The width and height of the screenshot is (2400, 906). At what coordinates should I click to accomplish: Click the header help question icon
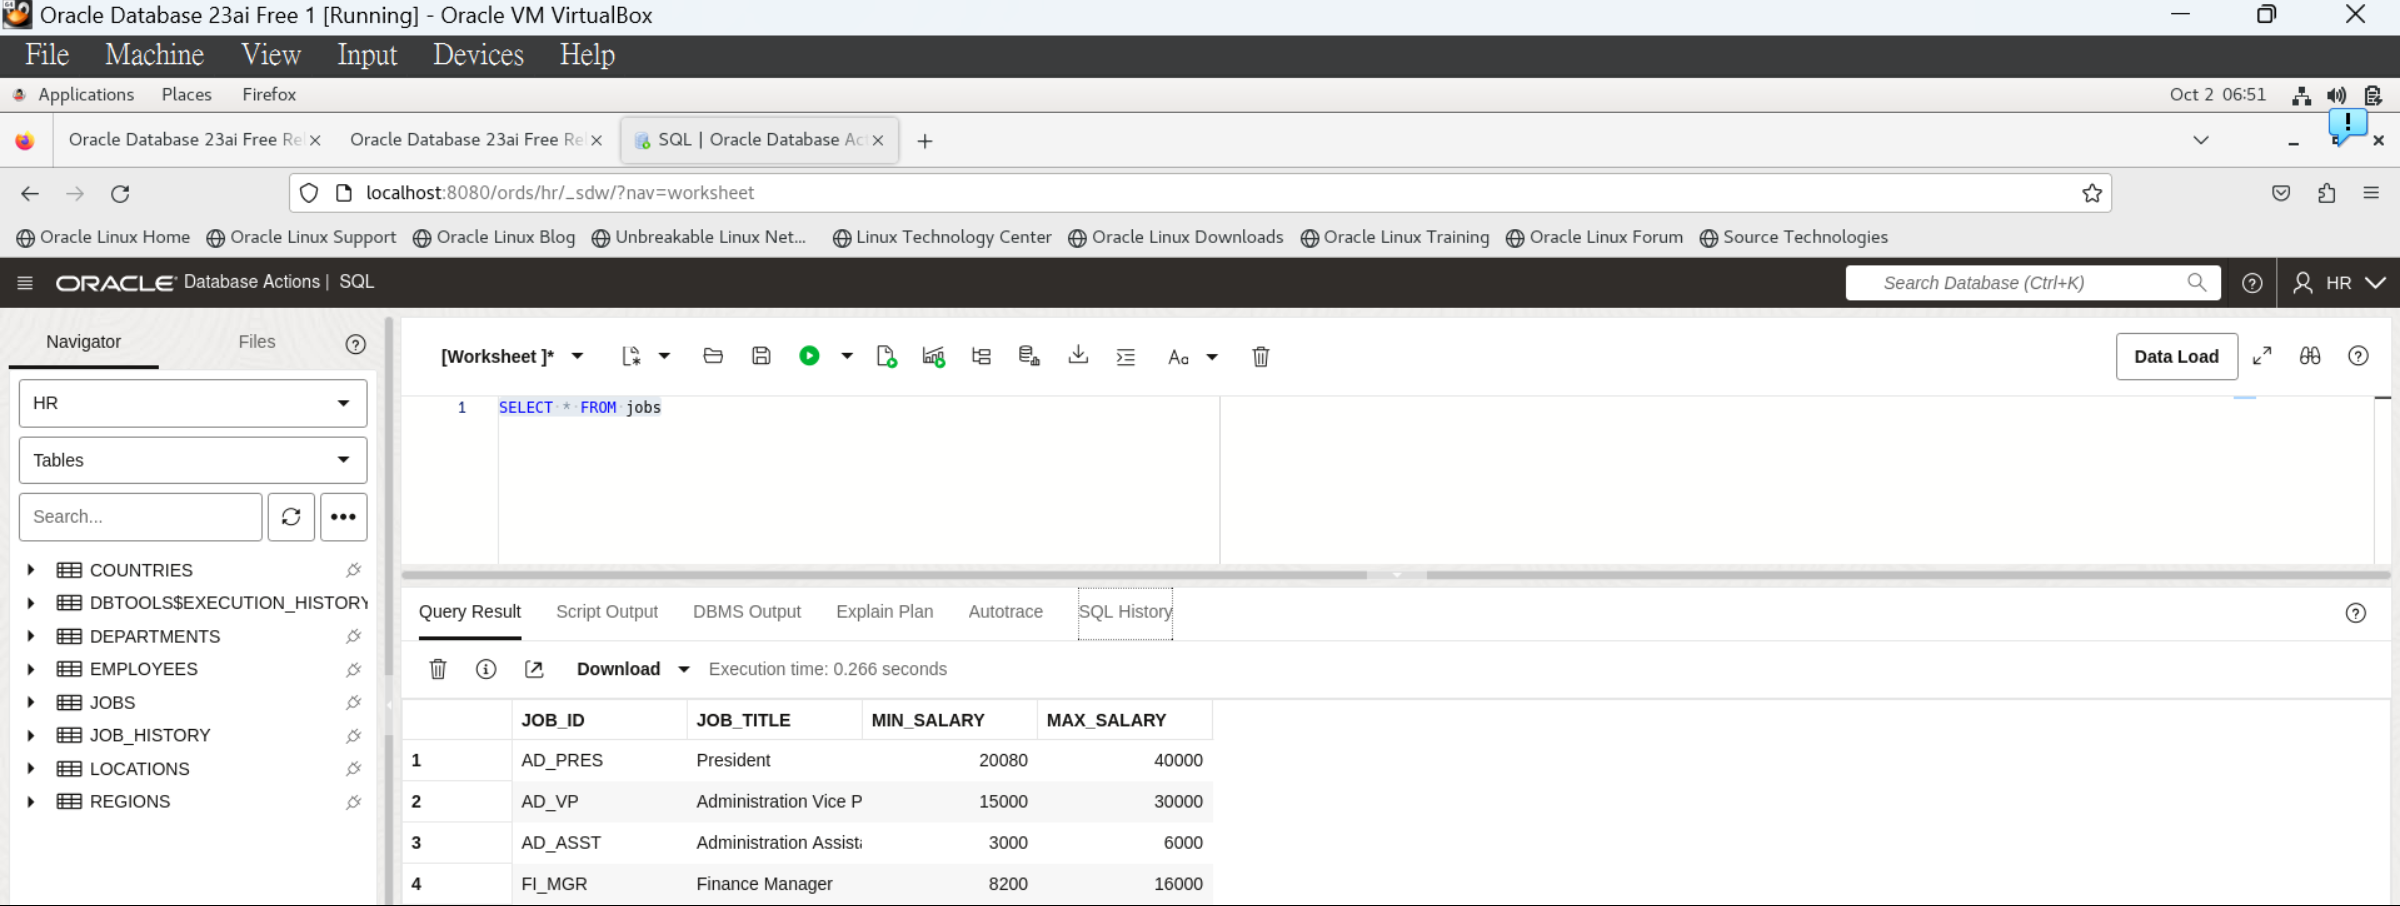click(x=2252, y=283)
